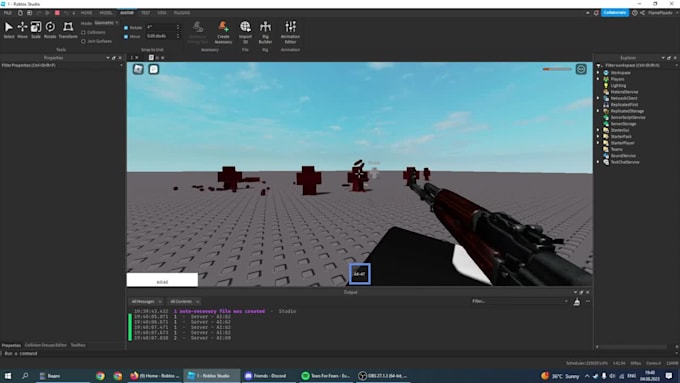Select ServerScriptService in Explorer
This screenshot has width=680, height=383.
(628, 118)
